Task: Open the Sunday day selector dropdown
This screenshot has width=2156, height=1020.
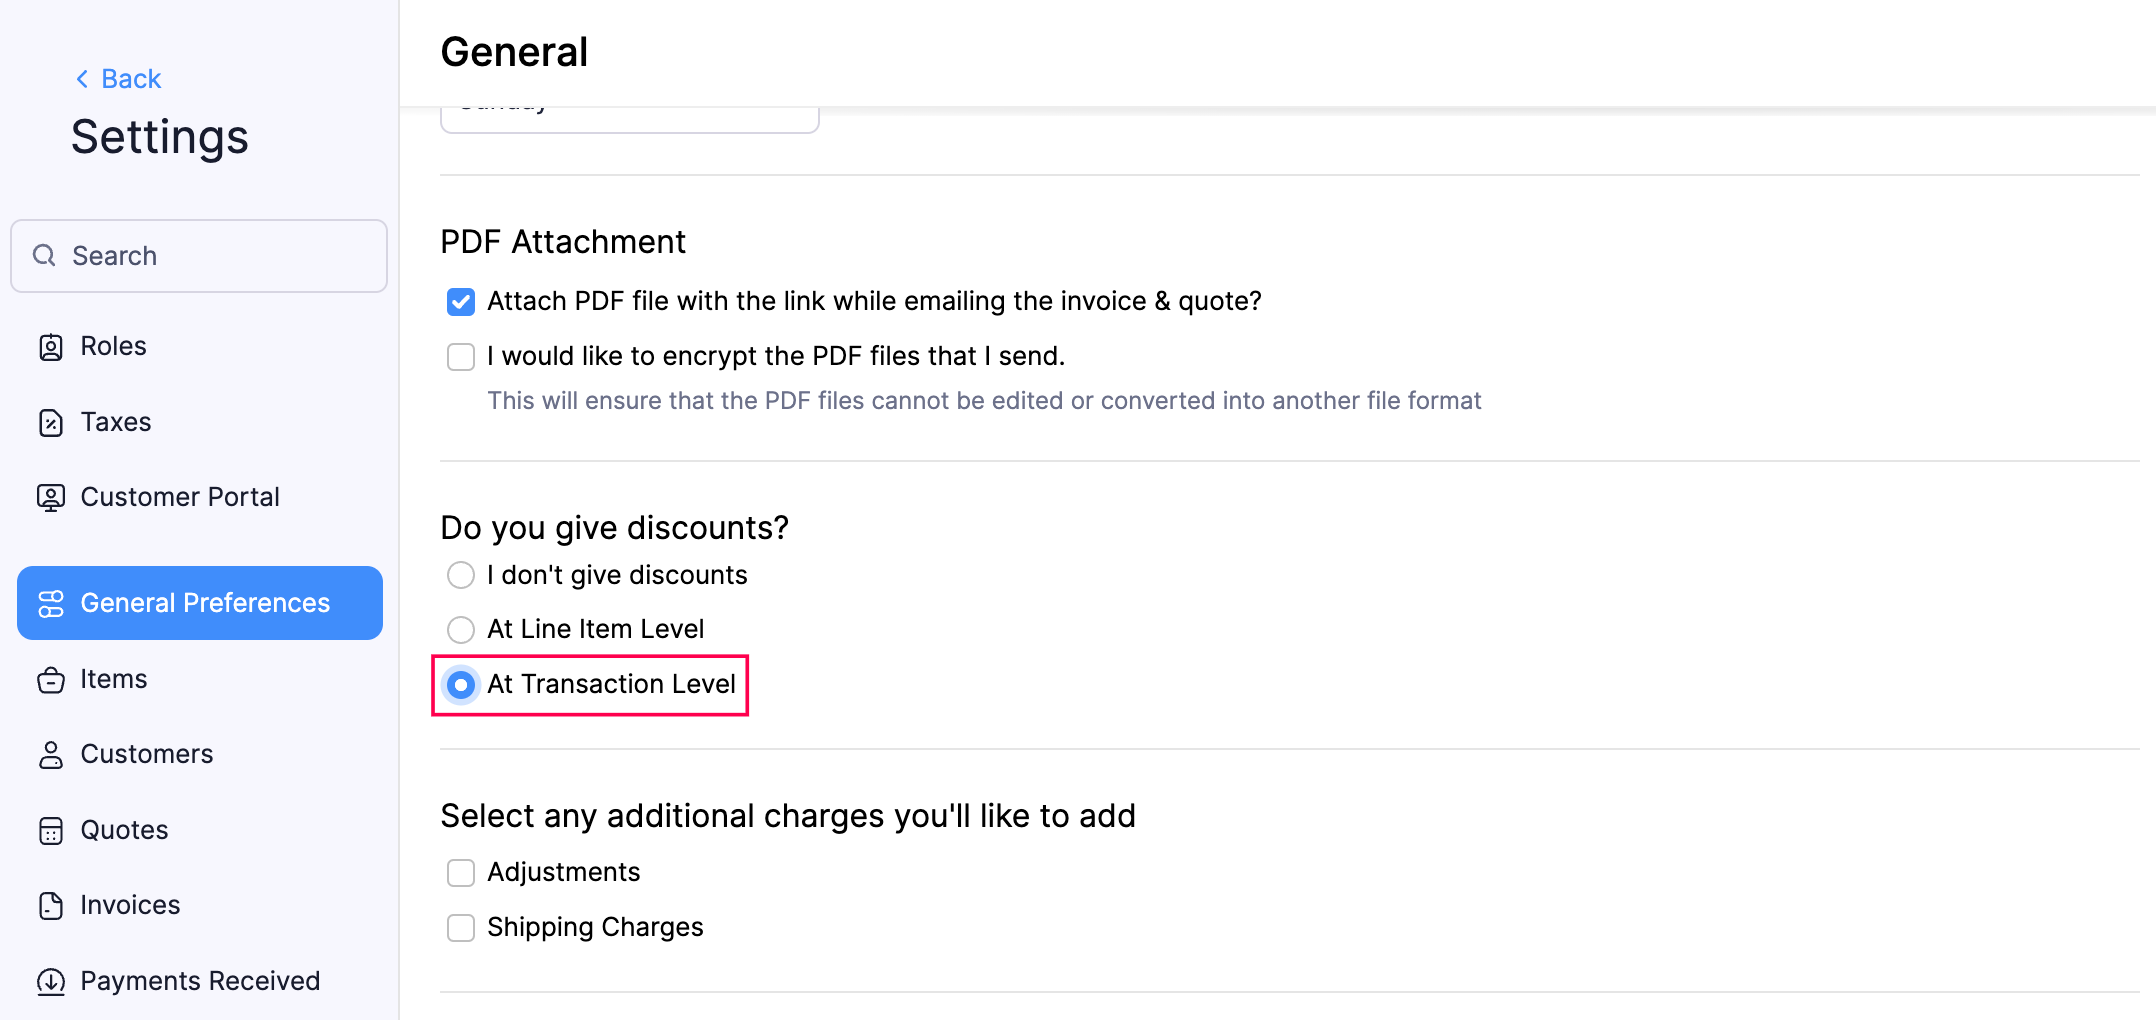Action: (629, 110)
